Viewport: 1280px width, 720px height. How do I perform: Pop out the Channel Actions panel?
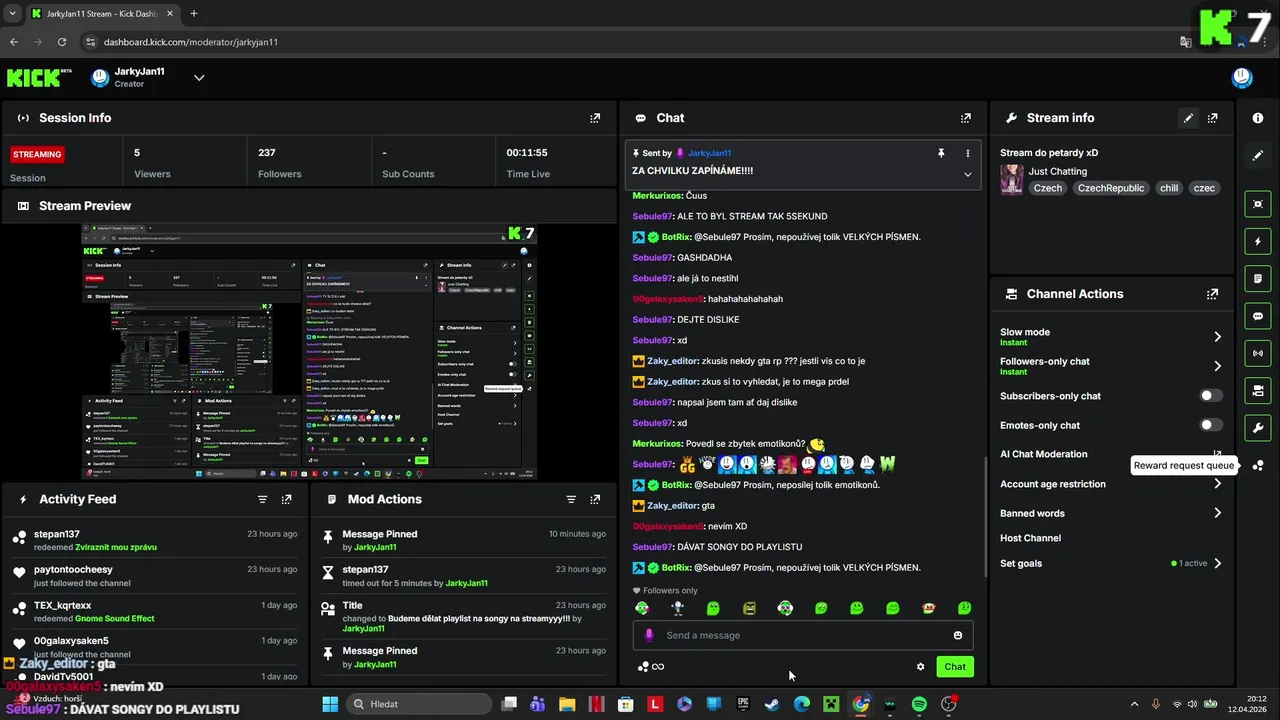[x=1212, y=294]
